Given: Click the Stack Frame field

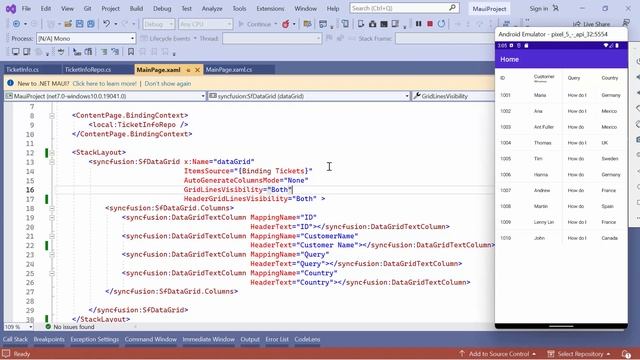Looking at the screenshot, I should click(445, 38).
